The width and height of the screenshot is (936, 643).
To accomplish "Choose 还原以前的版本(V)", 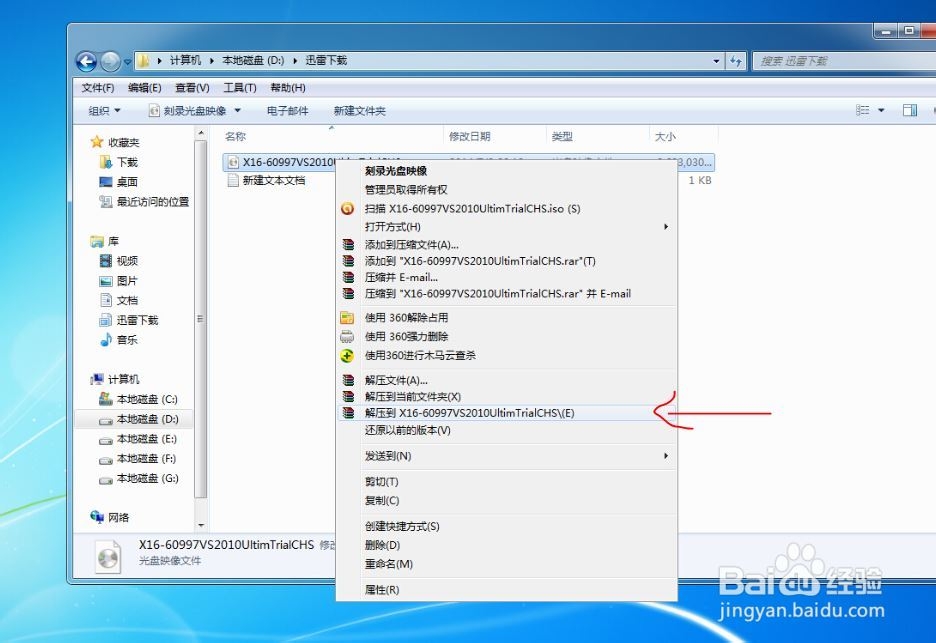I will tap(506, 430).
